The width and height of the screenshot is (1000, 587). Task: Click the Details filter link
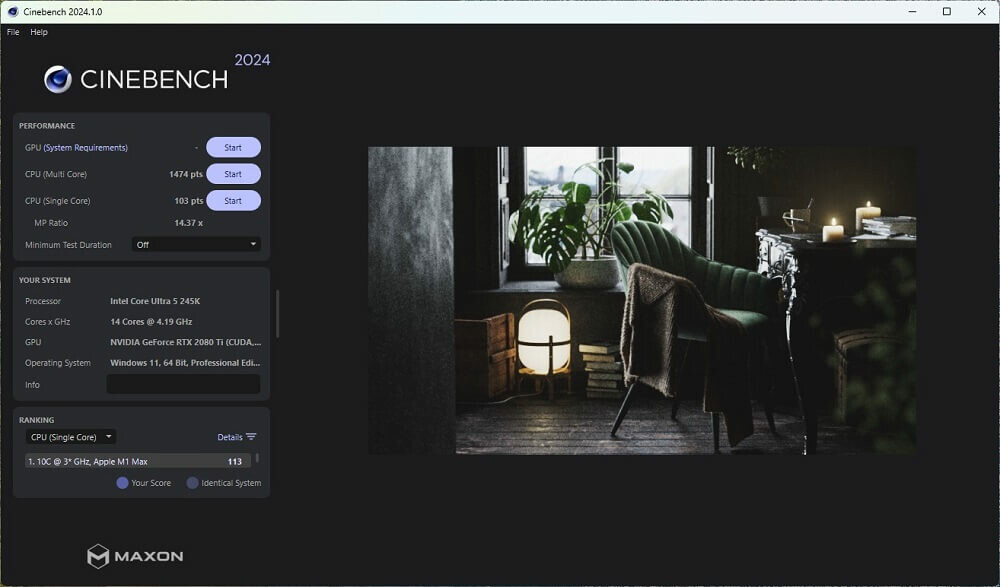(x=230, y=437)
